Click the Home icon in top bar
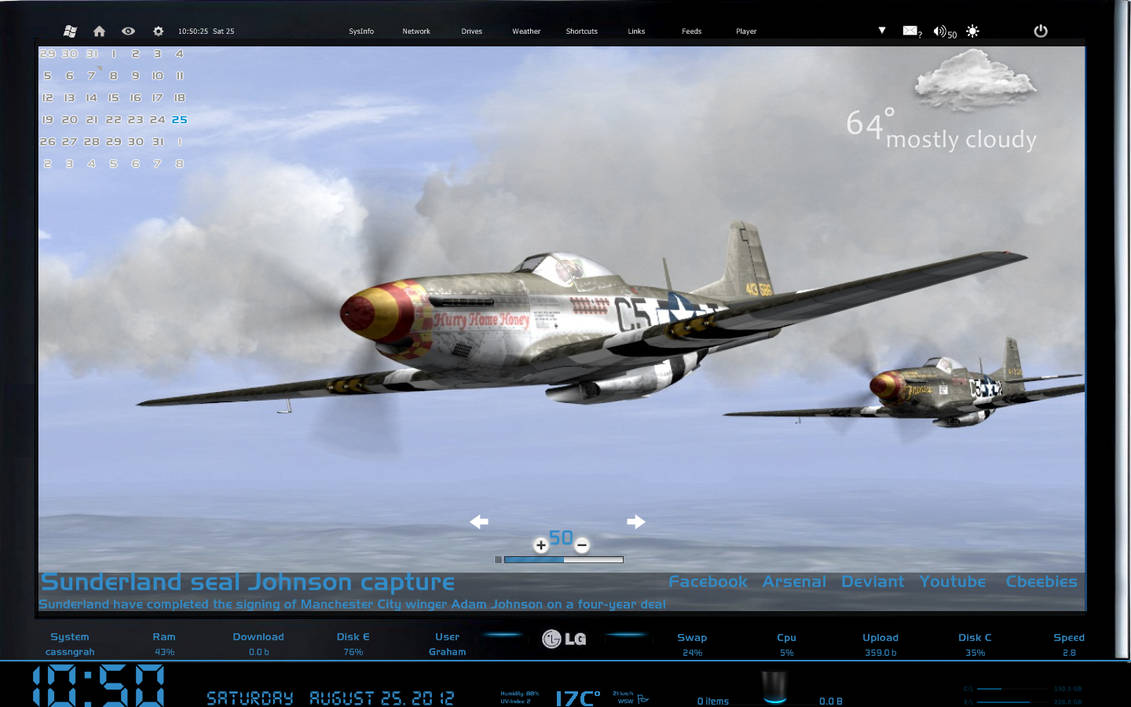Screen dimensions: 1131x707 click(100, 31)
